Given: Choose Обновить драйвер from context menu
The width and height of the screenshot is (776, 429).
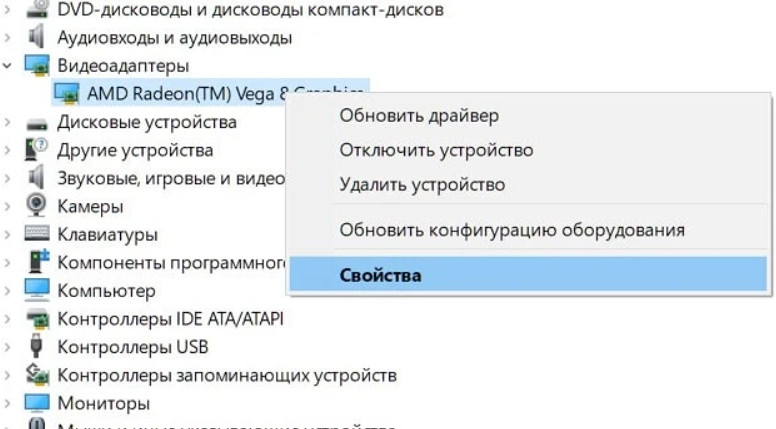Looking at the screenshot, I should click(x=418, y=116).
